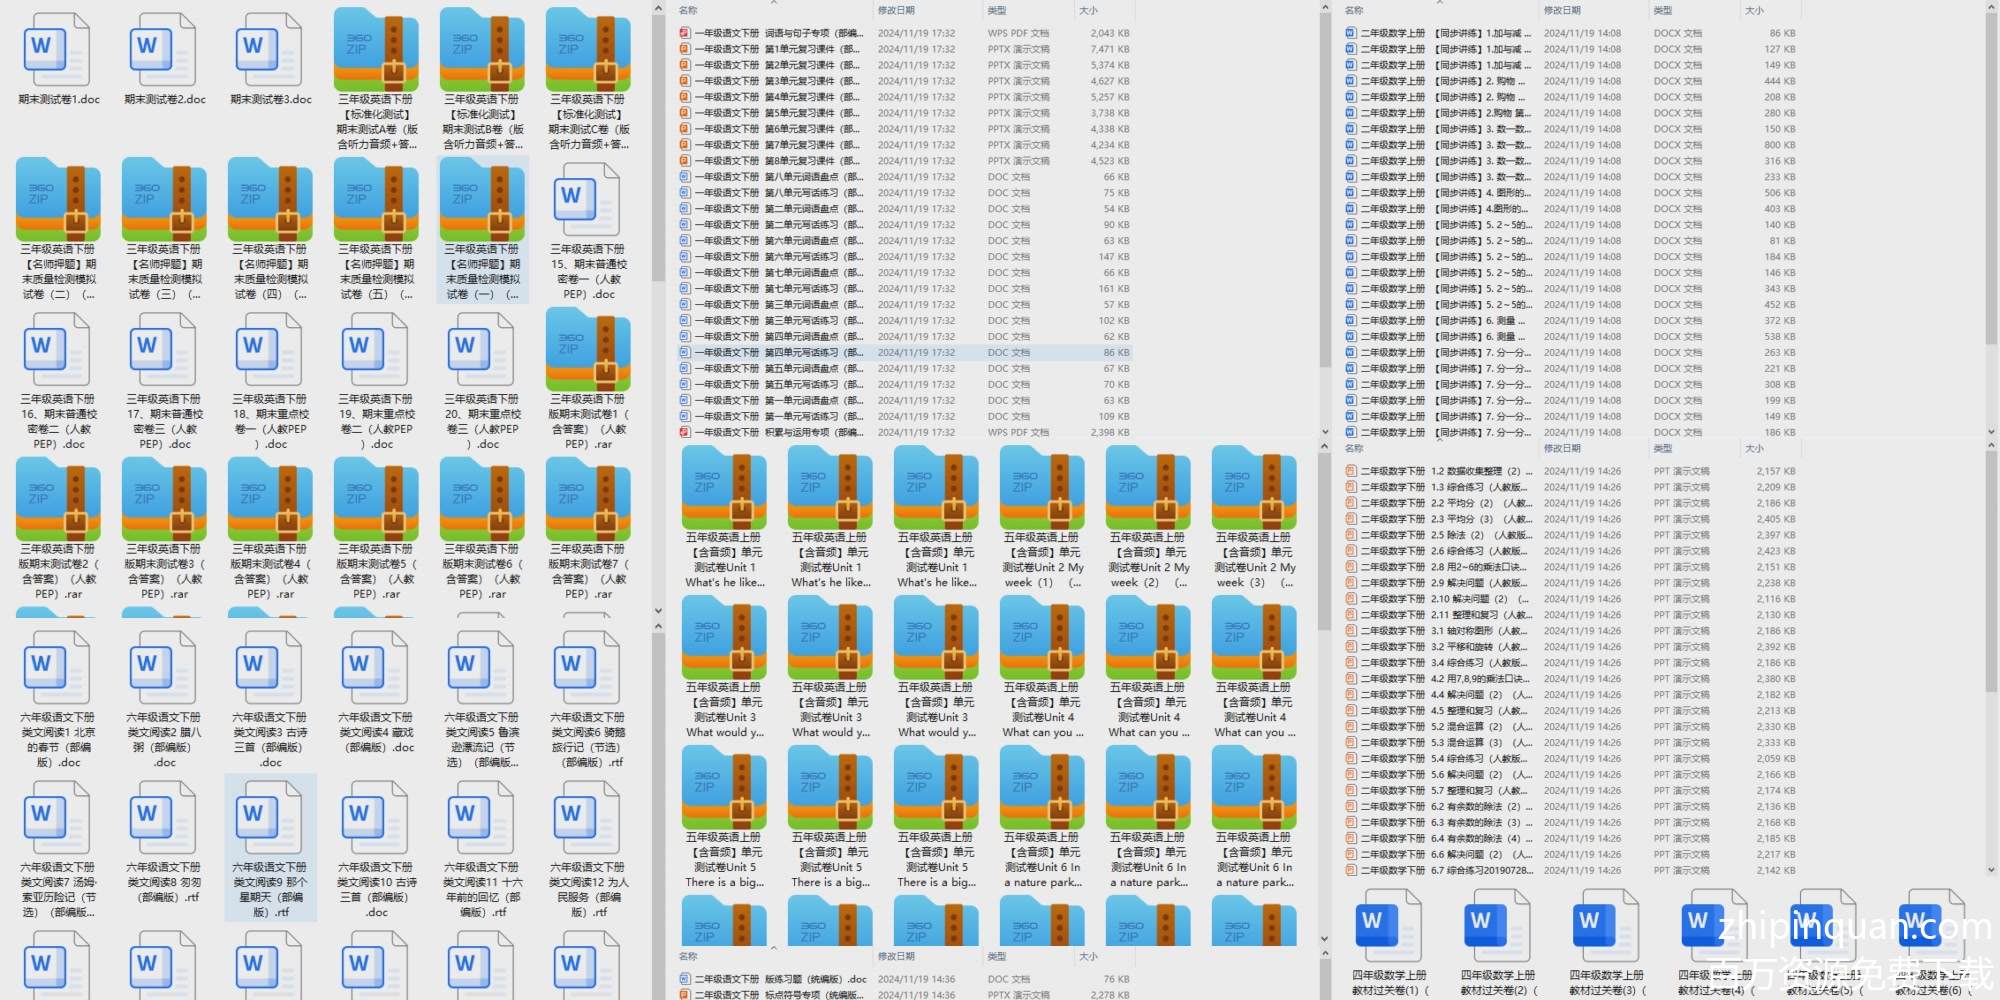The width and height of the screenshot is (2000, 1000).
Task: Click 类型 header in 二年级数学下册 list
Action: click(x=1662, y=448)
